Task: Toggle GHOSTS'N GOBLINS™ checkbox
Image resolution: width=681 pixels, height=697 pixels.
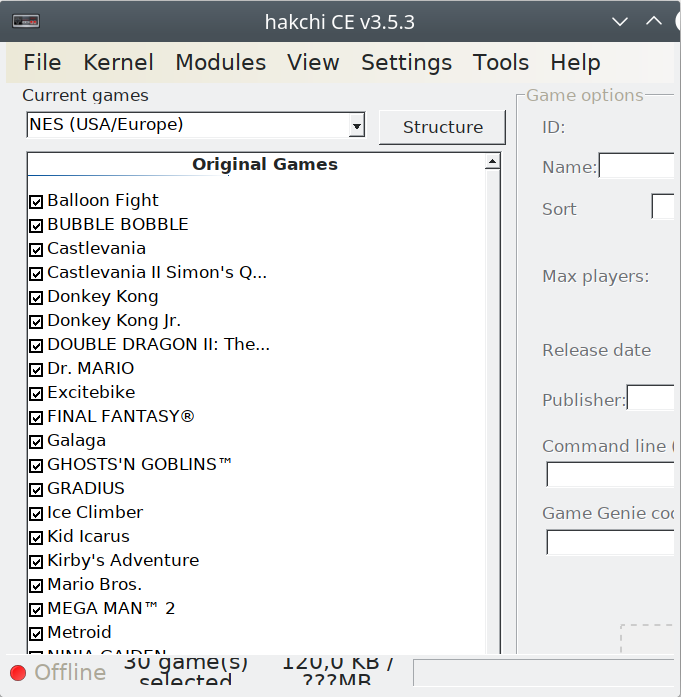Action: click(36, 465)
